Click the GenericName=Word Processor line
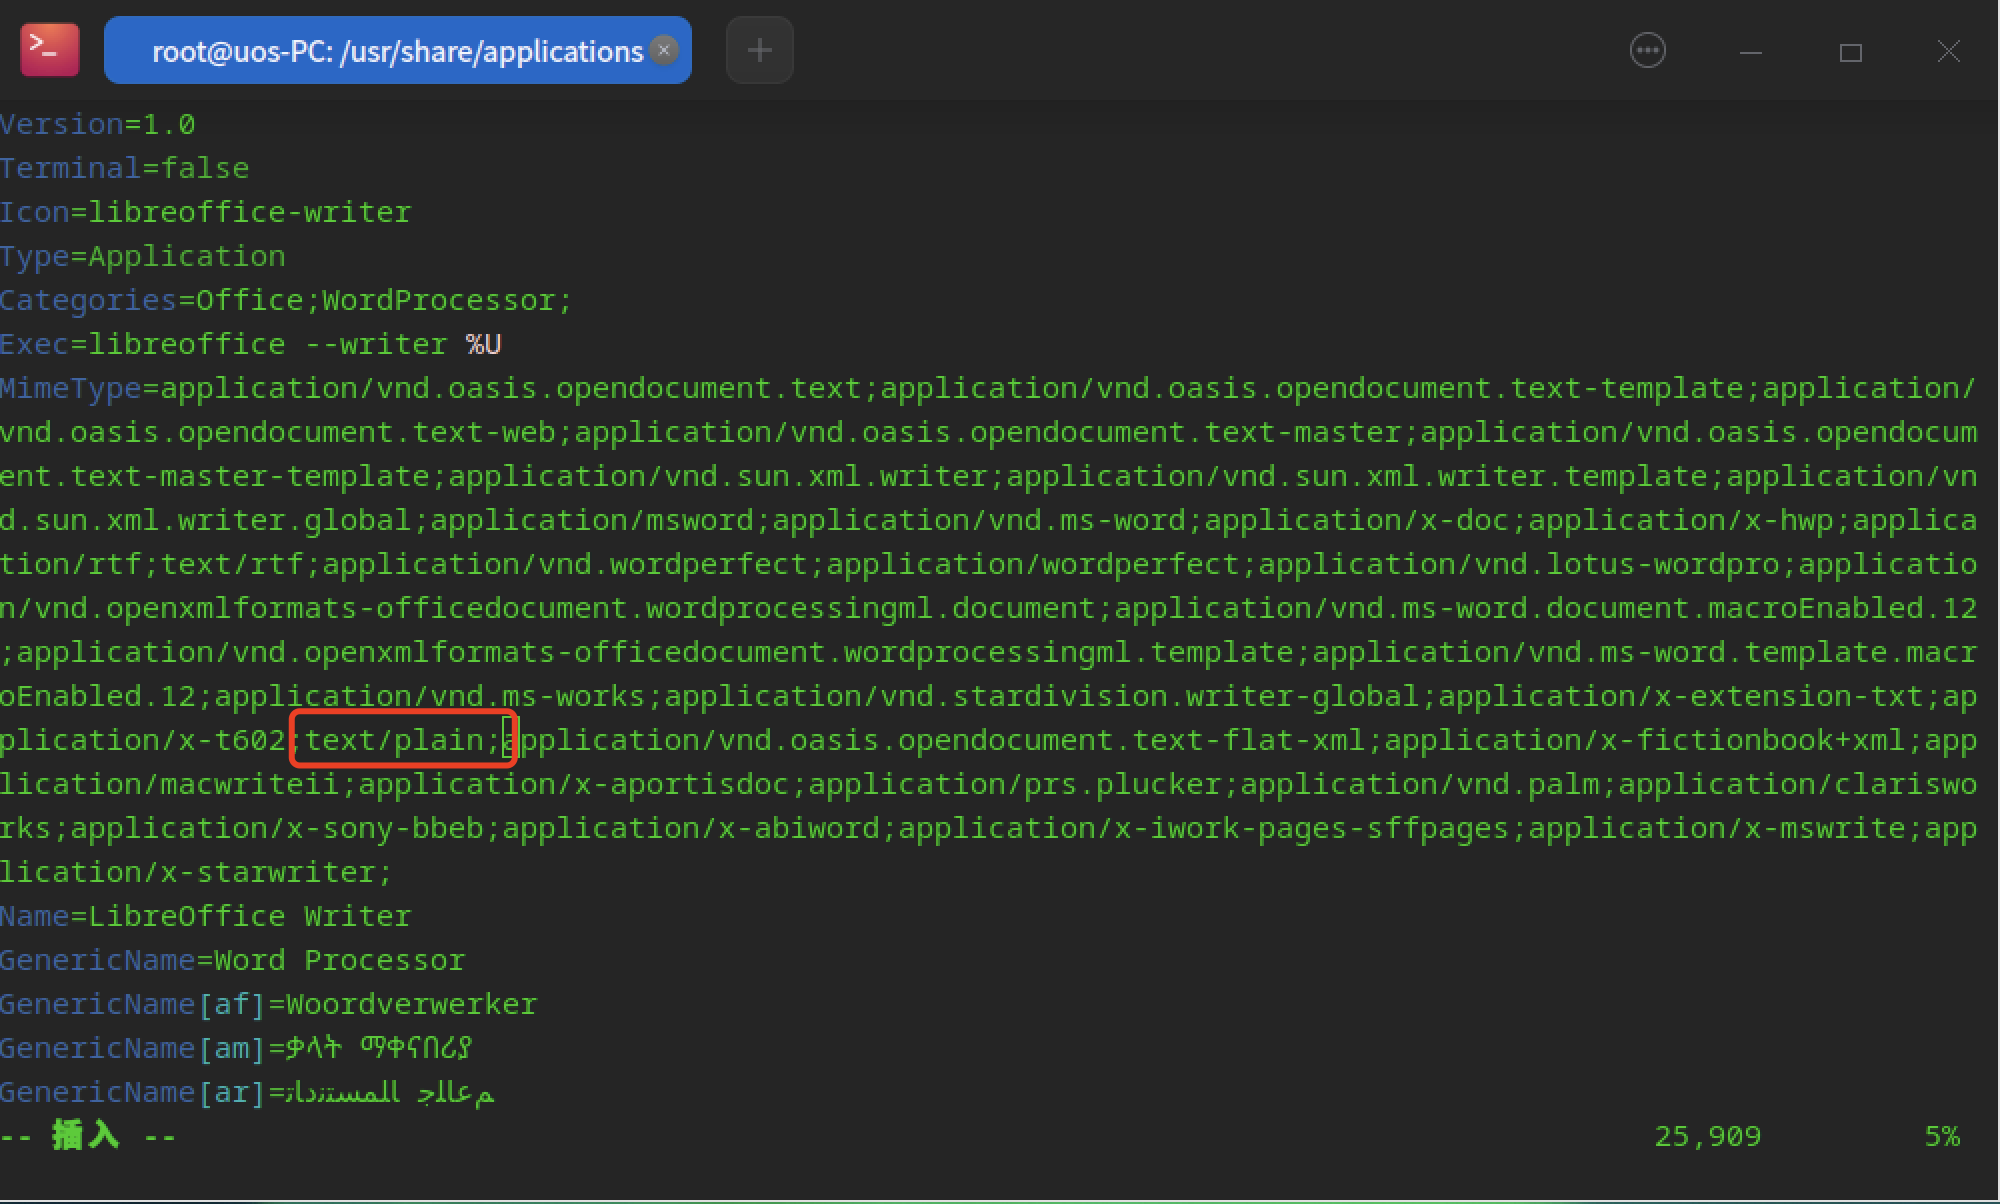The image size is (2000, 1204). pos(232,960)
